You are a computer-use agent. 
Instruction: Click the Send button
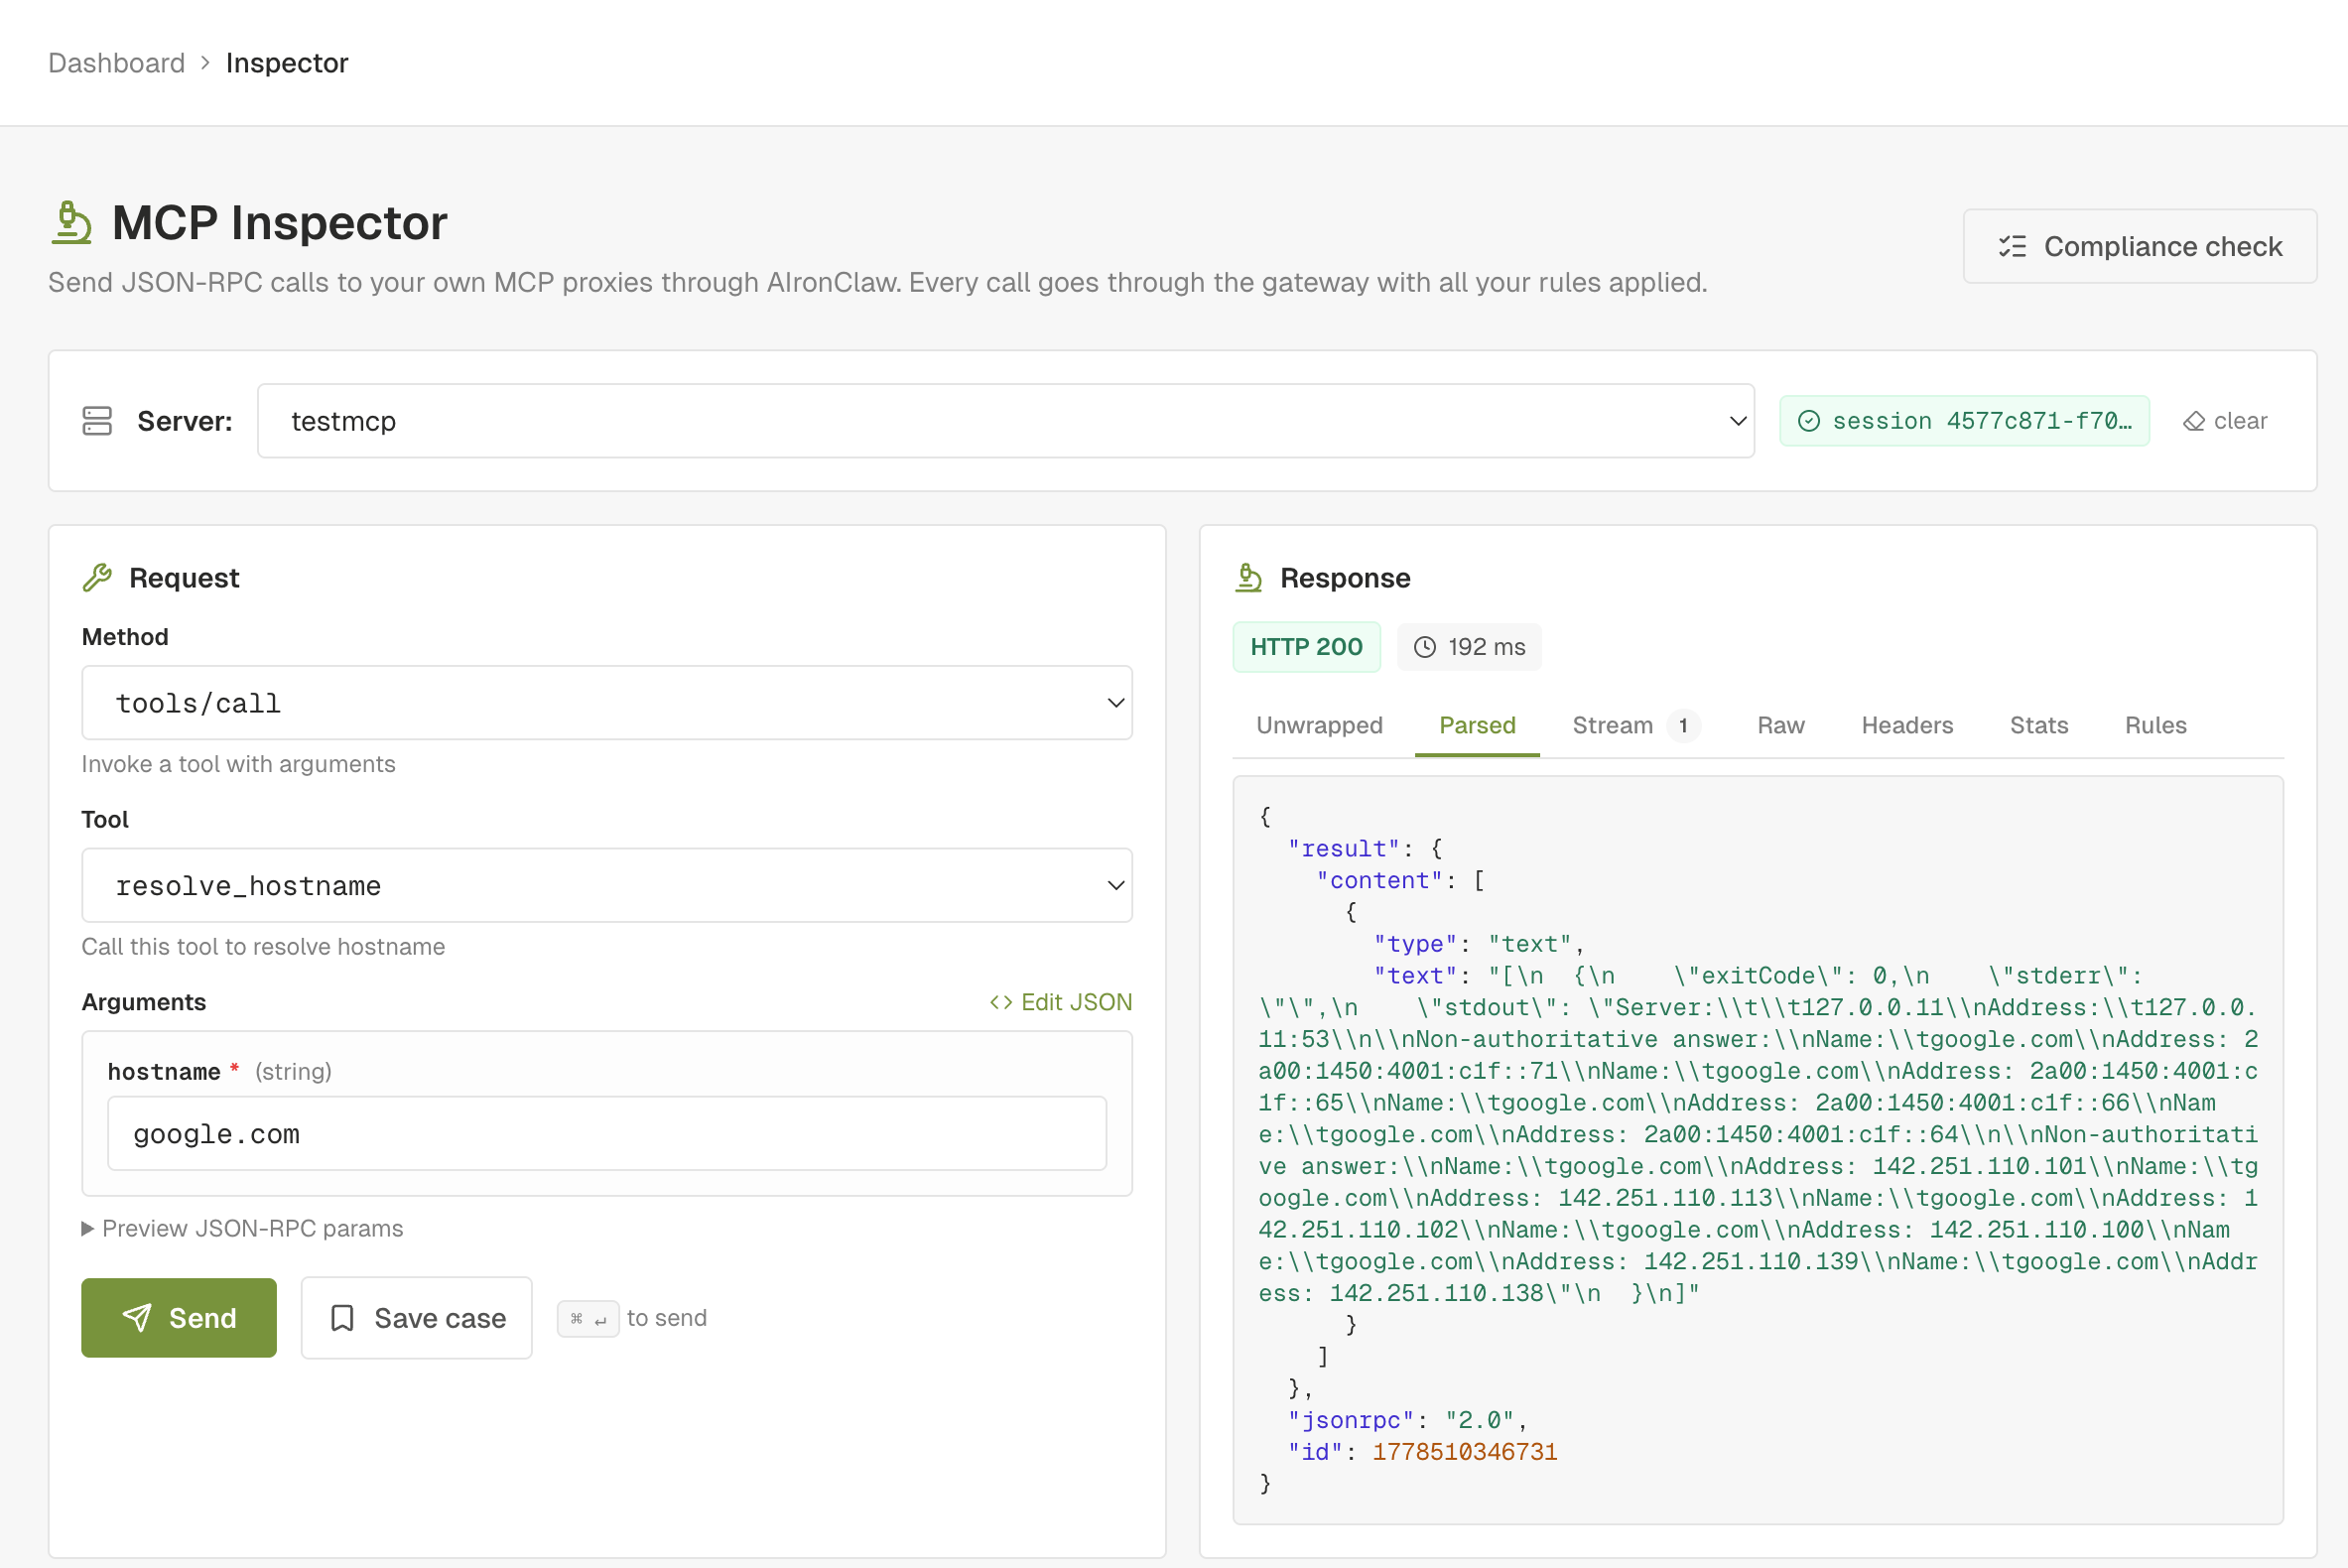point(179,1318)
